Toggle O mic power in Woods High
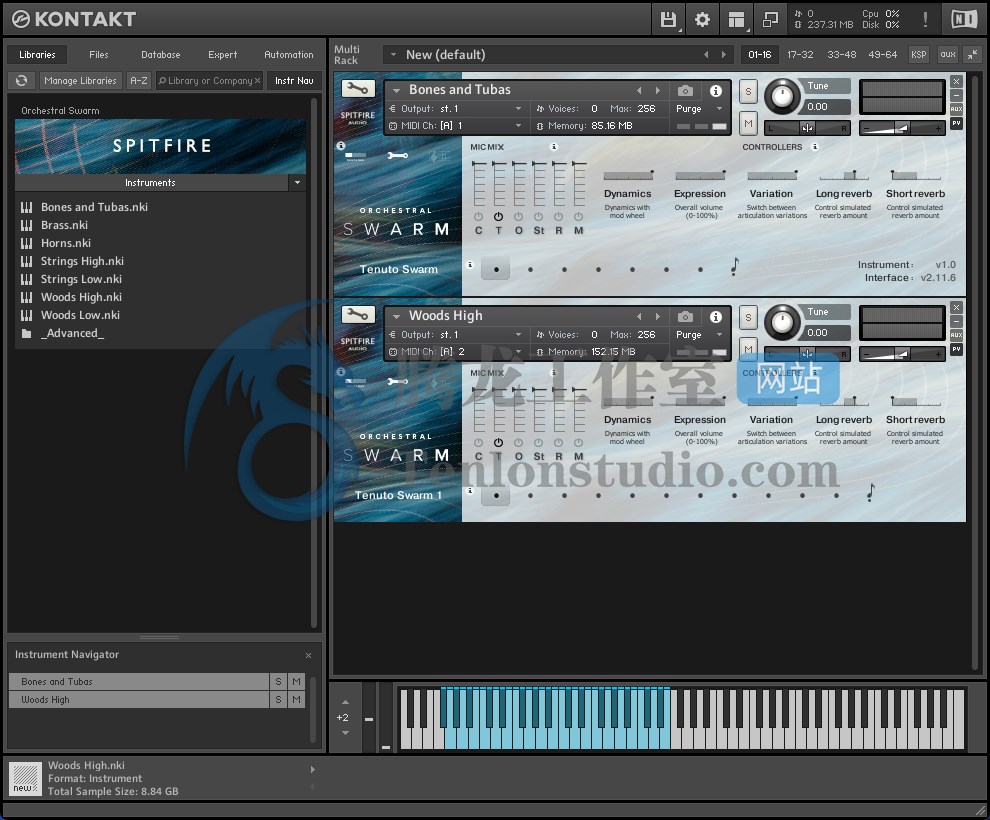 tap(518, 443)
